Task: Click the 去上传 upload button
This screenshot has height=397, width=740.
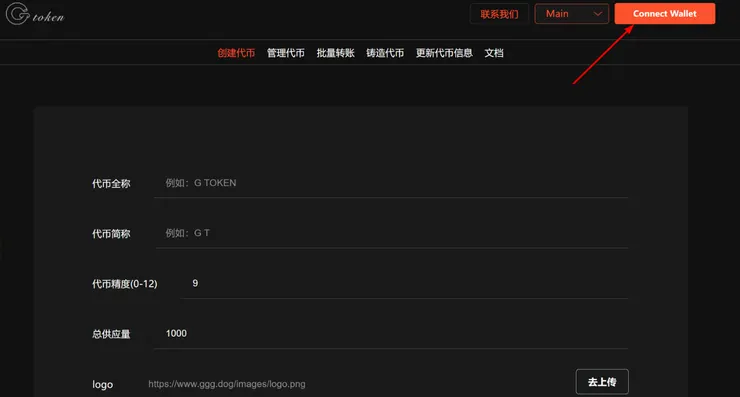Action: click(x=602, y=382)
